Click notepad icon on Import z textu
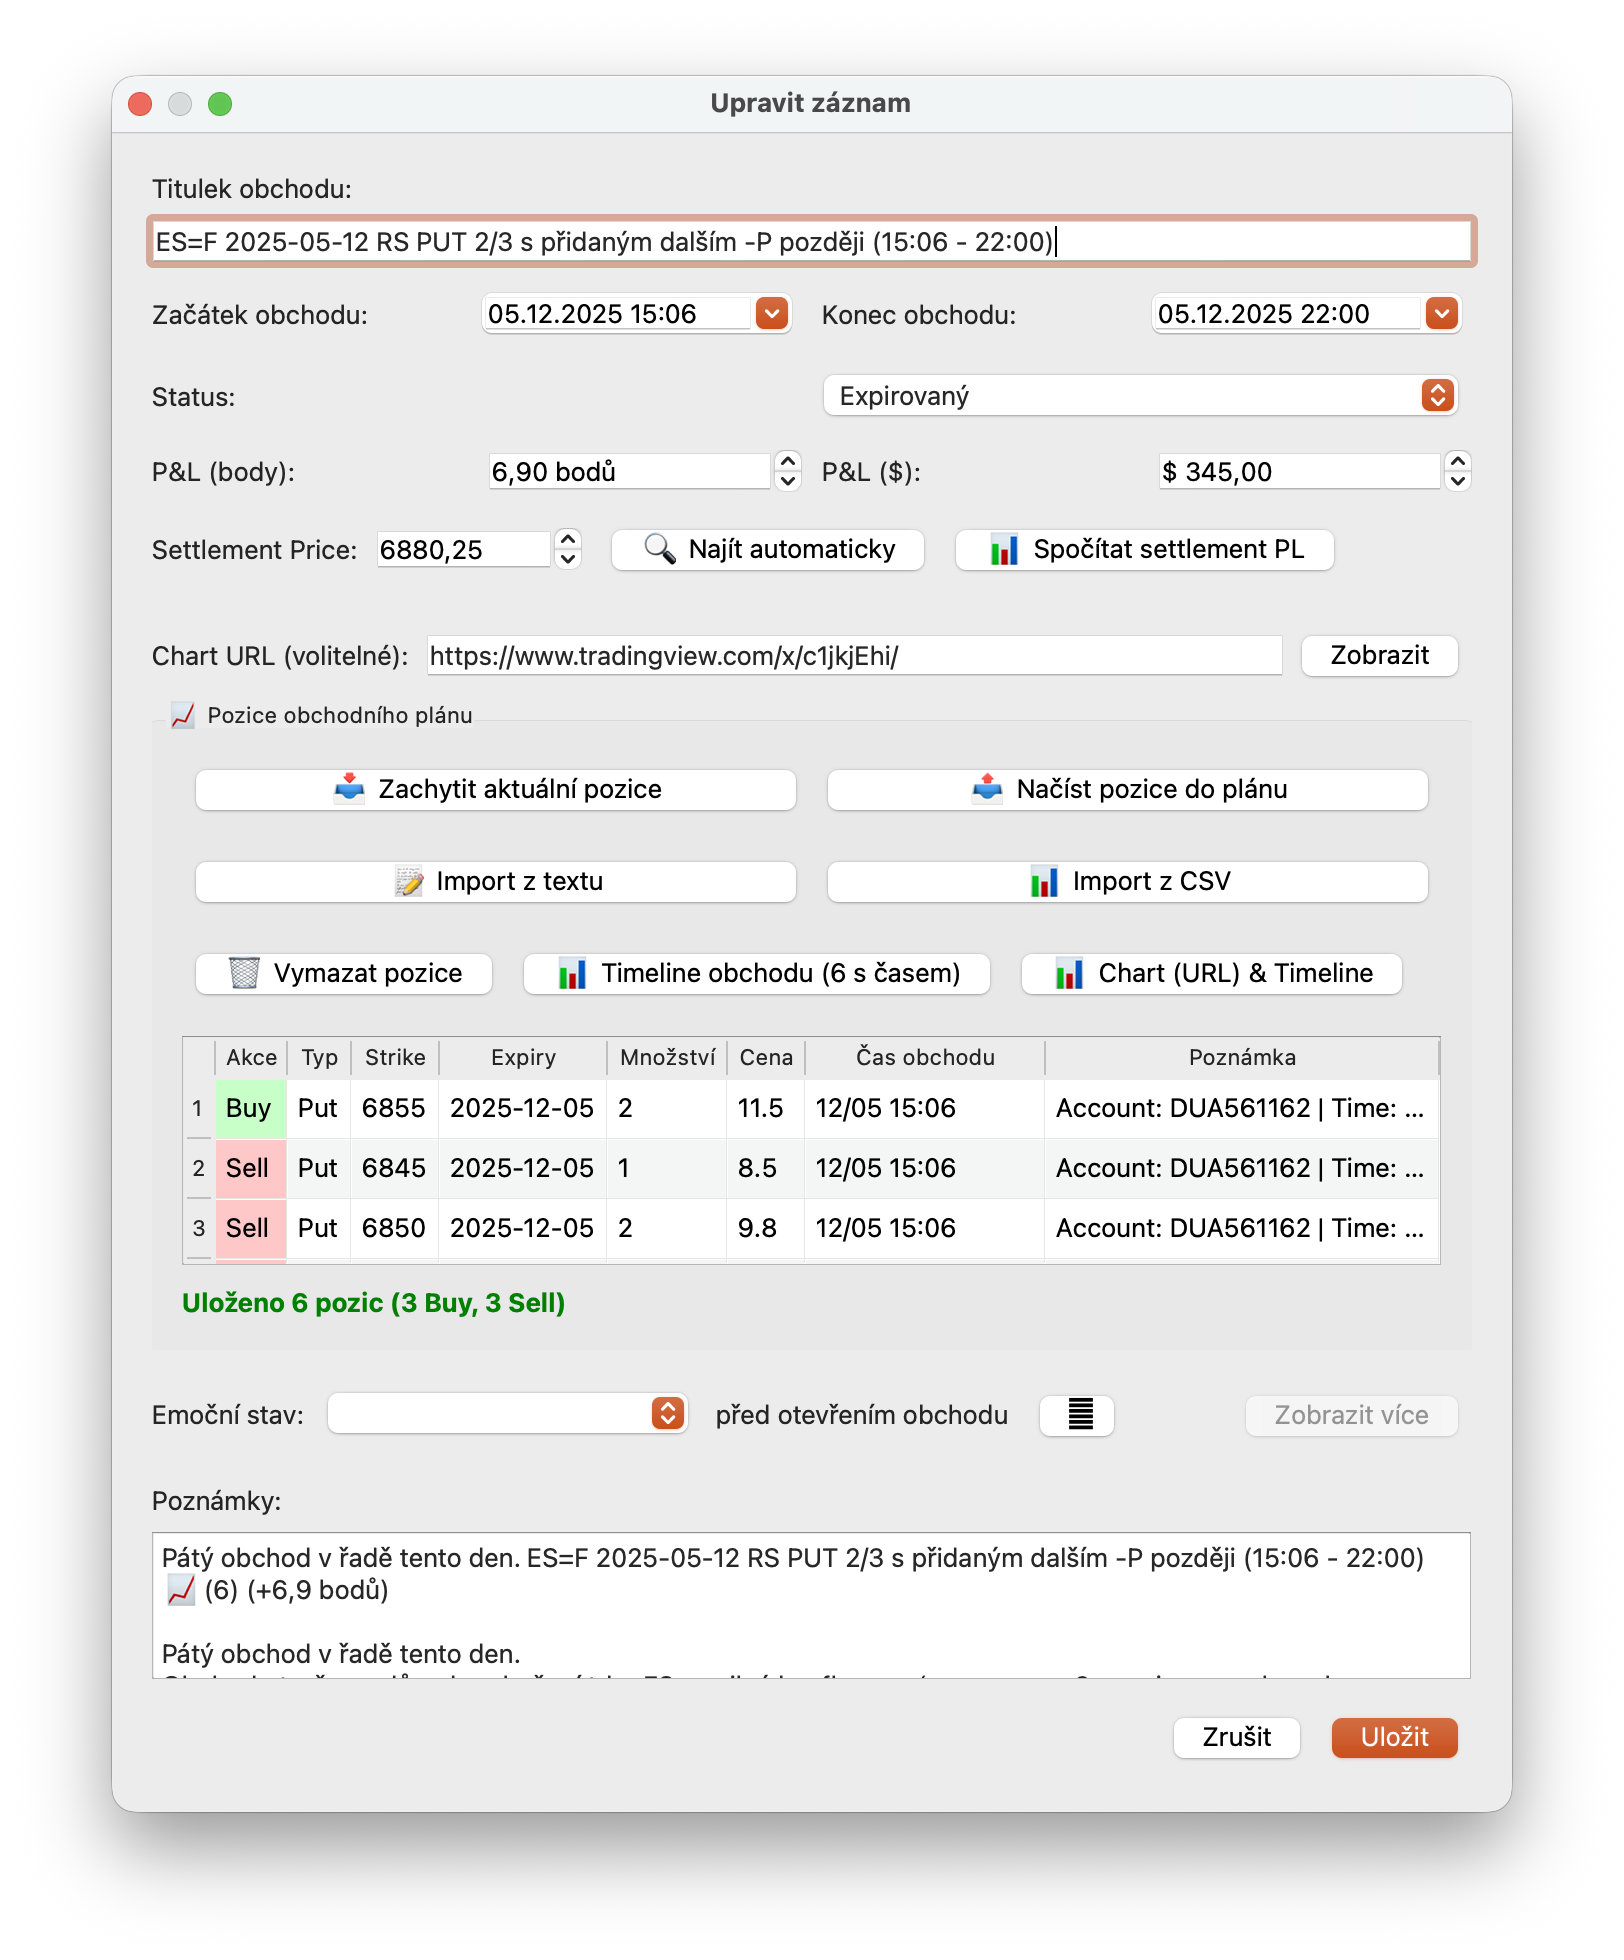1624x1960 pixels. point(409,881)
